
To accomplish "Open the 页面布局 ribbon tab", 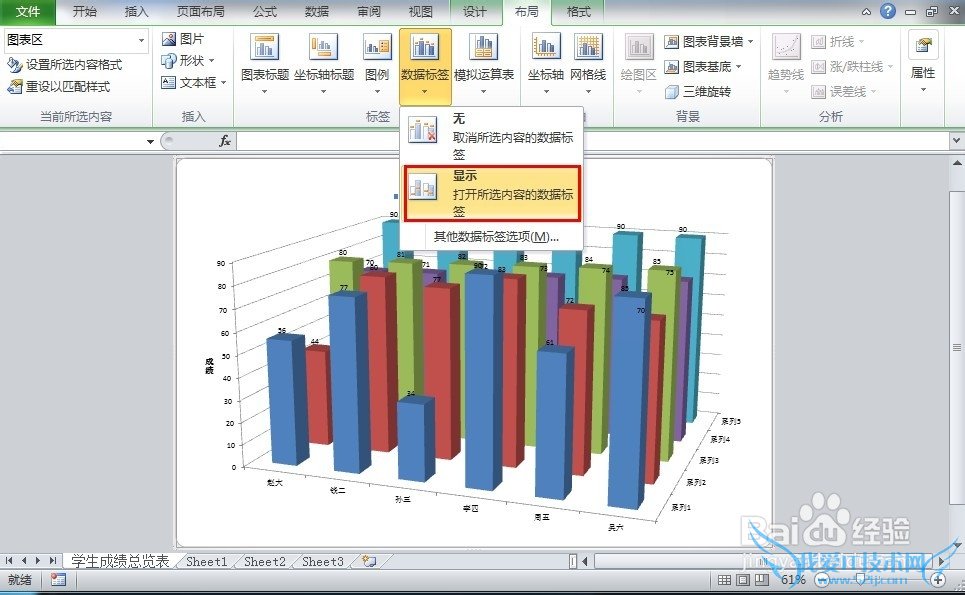I will tap(200, 11).
